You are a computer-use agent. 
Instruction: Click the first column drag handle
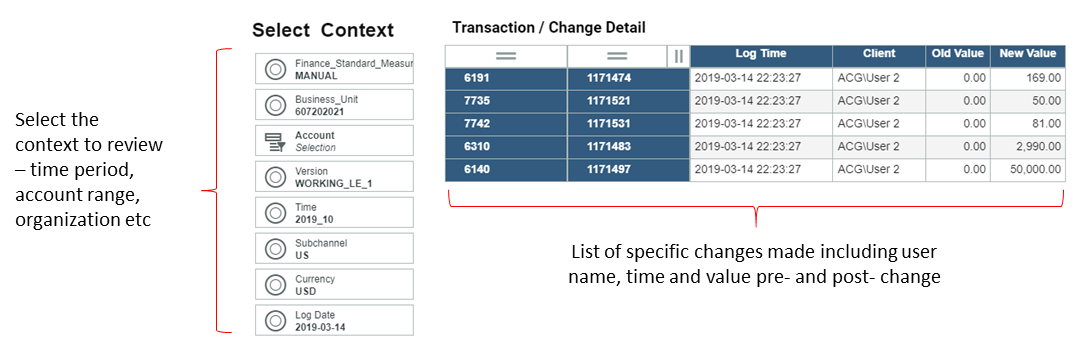click(506, 55)
